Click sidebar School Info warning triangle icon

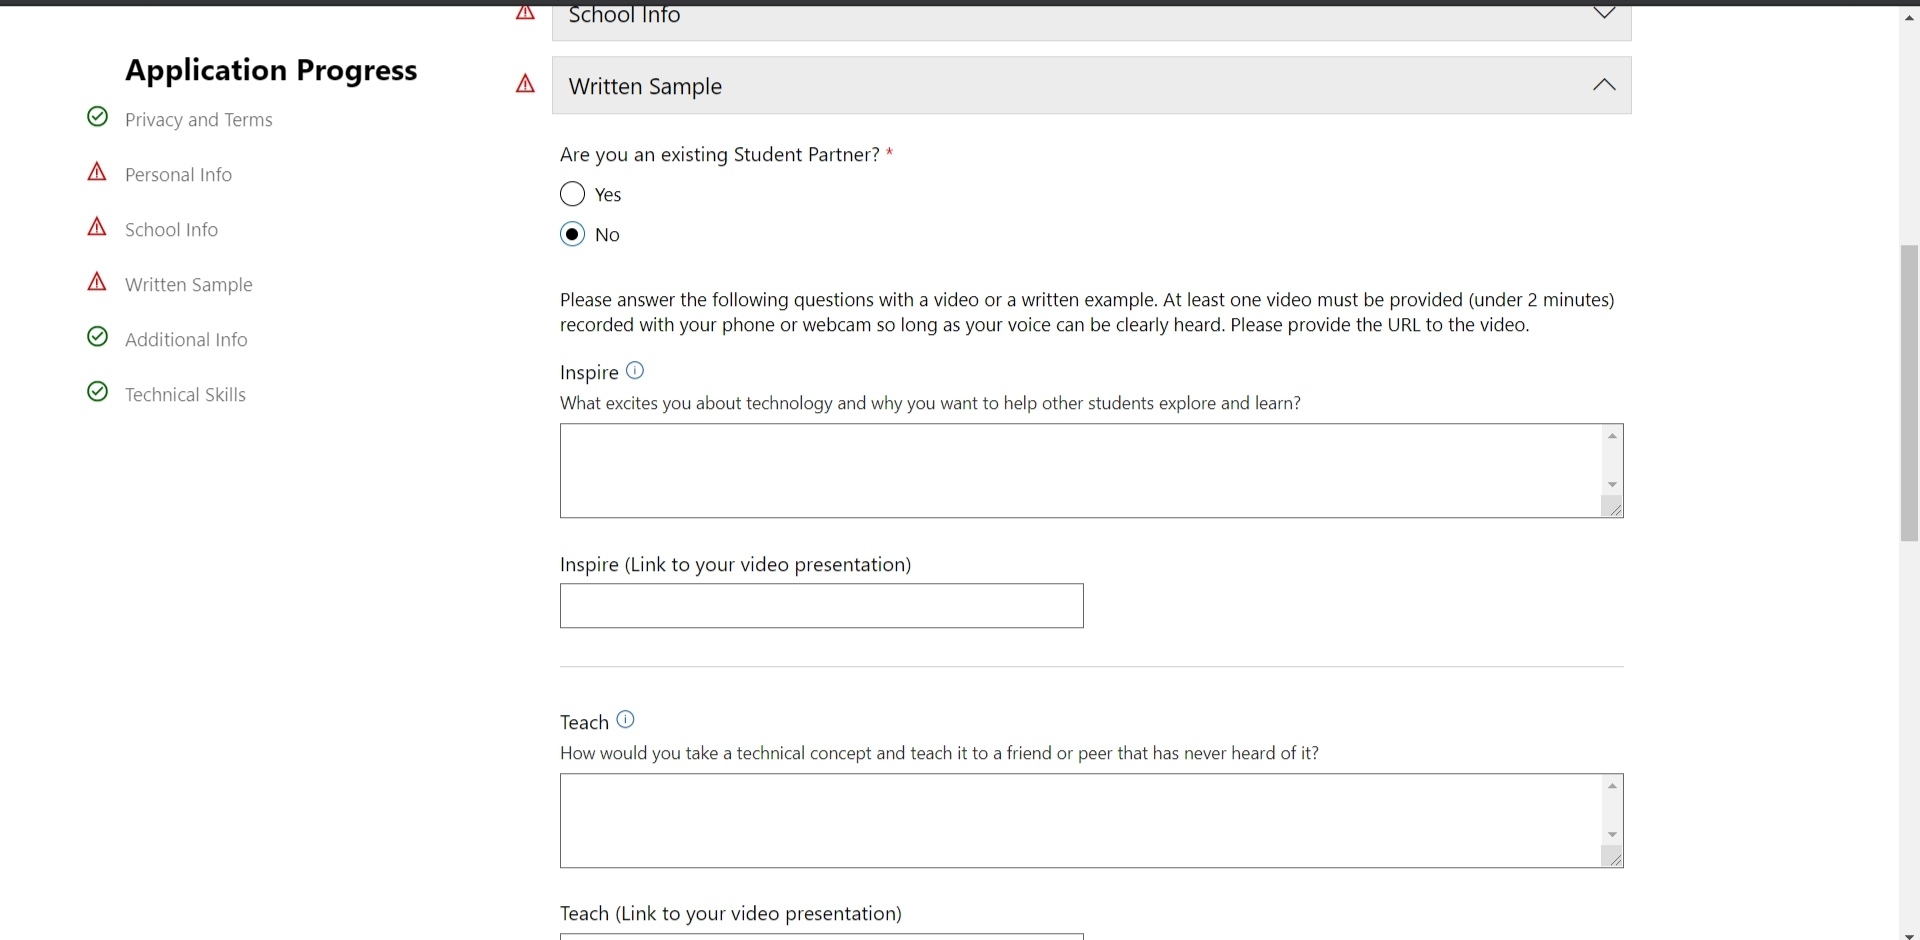point(97,228)
